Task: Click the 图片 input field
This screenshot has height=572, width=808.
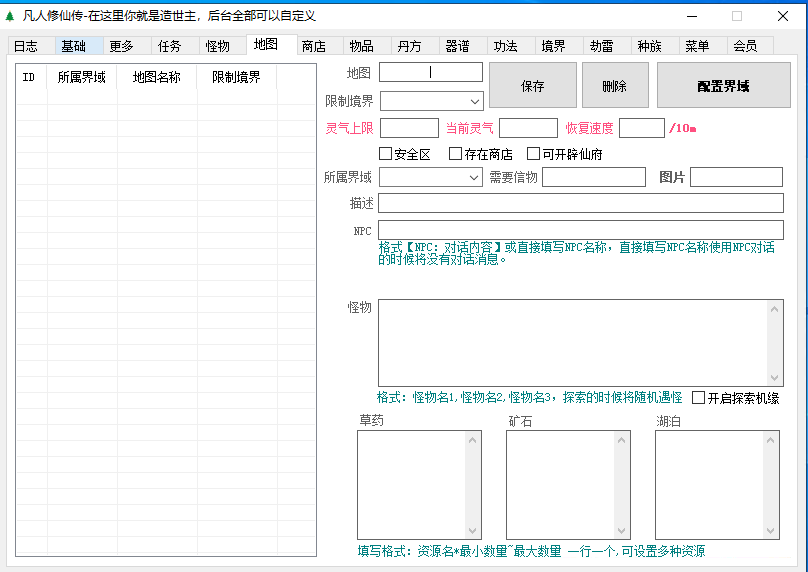Action: pos(736,177)
